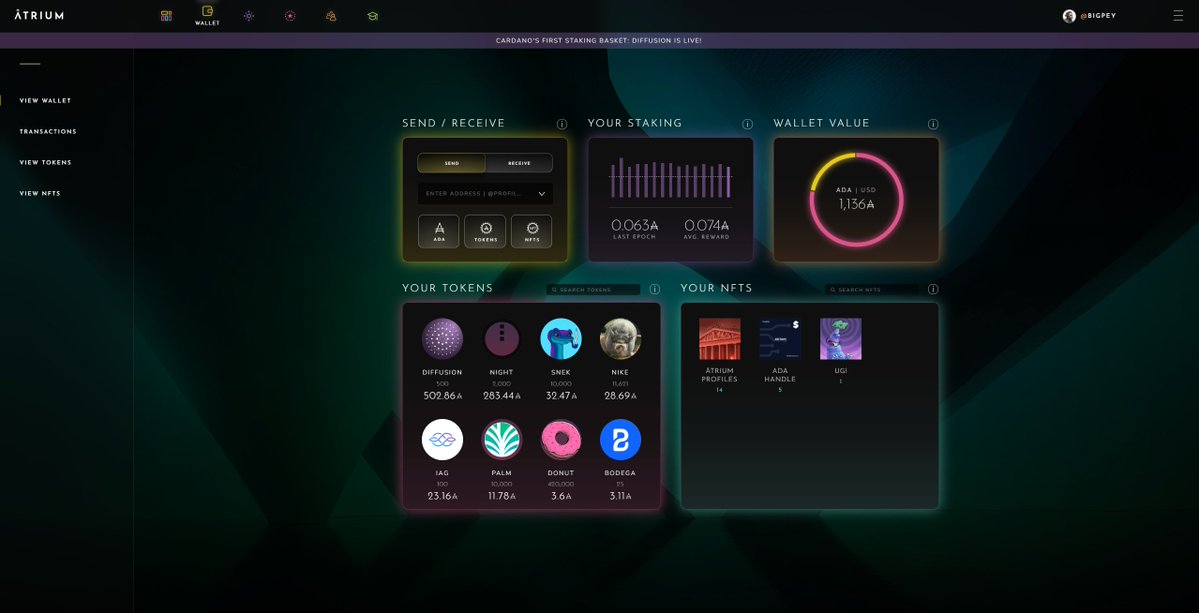Open View NFTs in sidebar
1199x613 pixels.
[40, 193]
